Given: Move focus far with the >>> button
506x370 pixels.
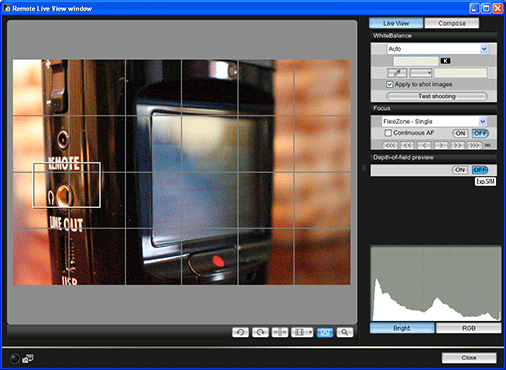Looking at the screenshot, I should tap(474, 145).
